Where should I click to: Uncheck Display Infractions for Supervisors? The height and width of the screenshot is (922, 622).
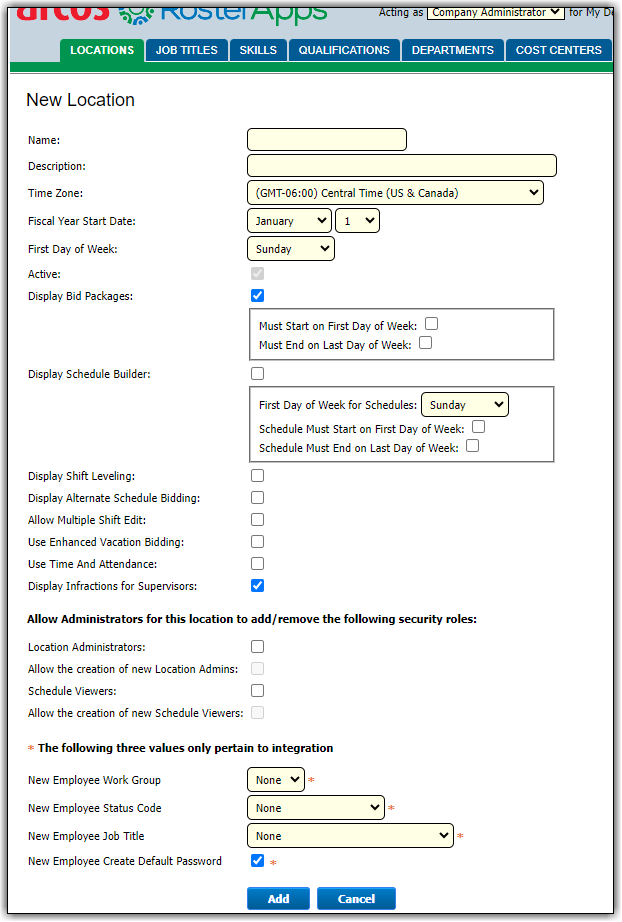coord(258,586)
